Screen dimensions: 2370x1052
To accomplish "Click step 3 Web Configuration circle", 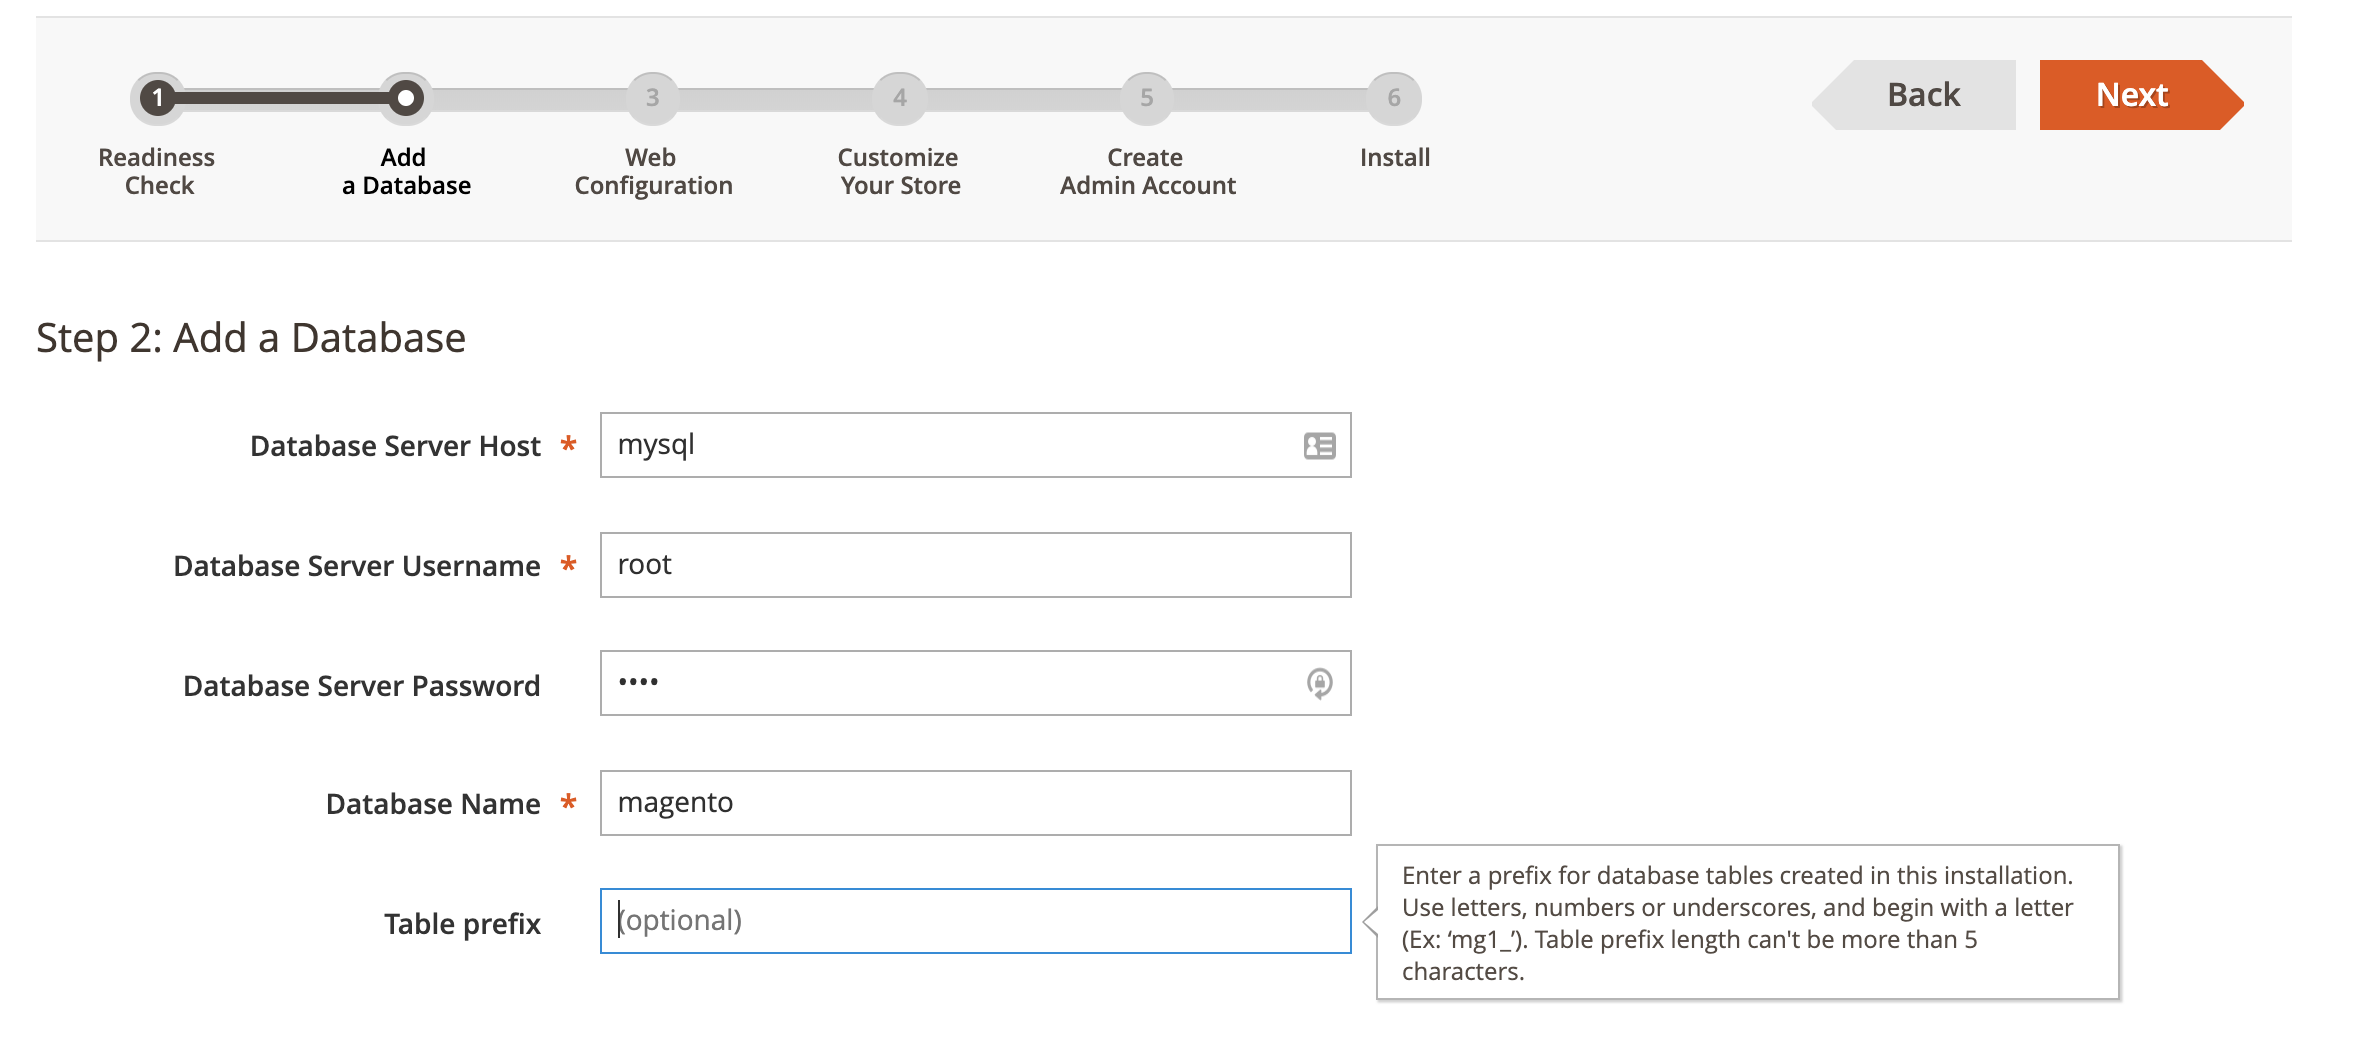I will pos(652,98).
